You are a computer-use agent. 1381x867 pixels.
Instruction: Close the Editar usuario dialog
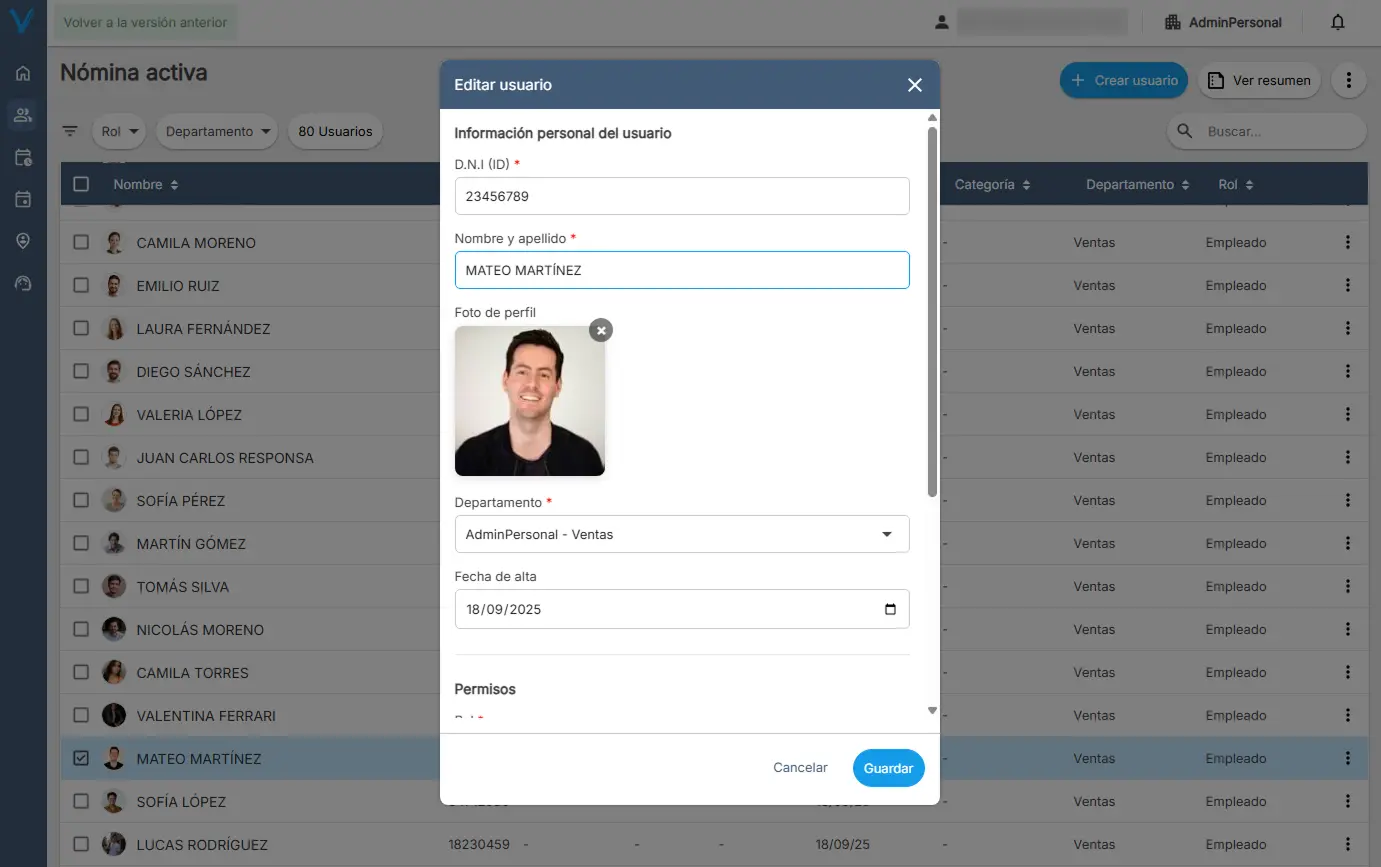(914, 85)
